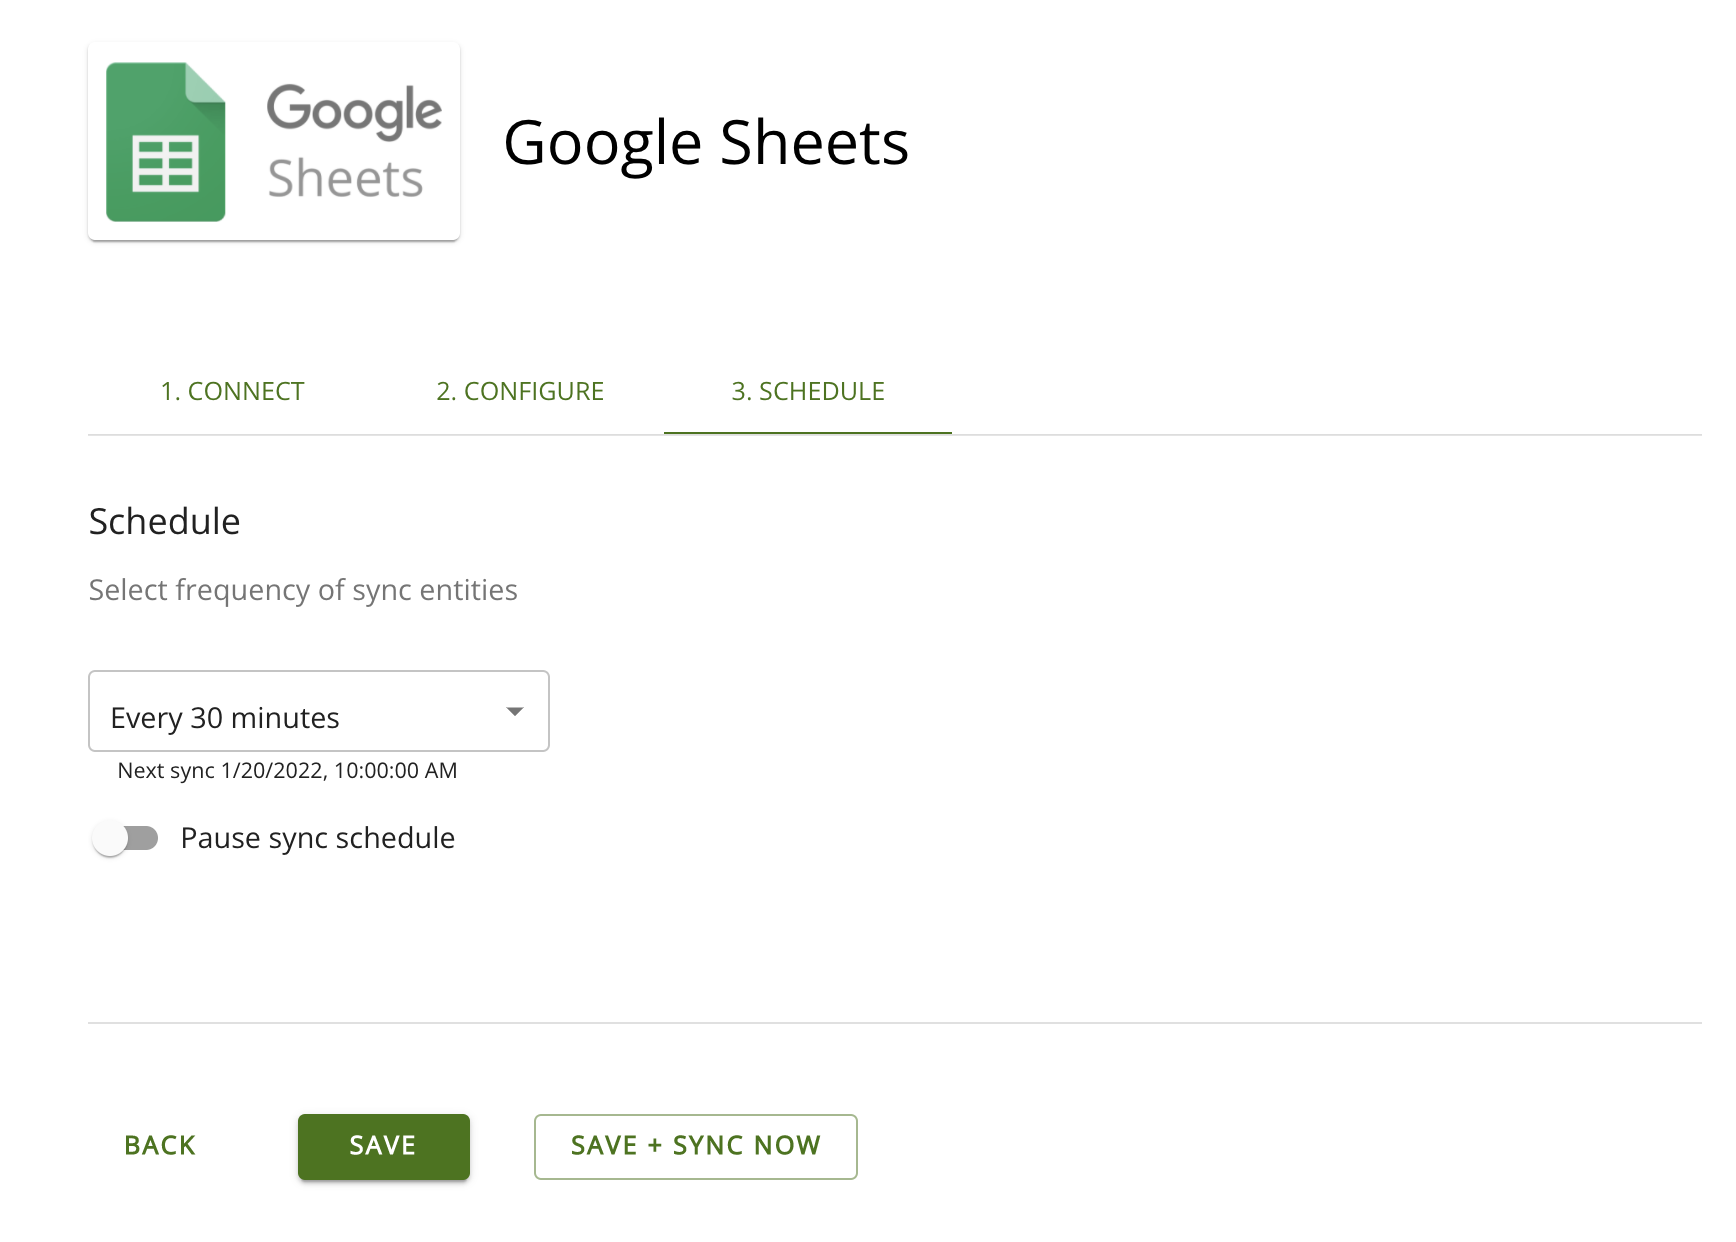Switch to the Connect tab

(x=232, y=391)
